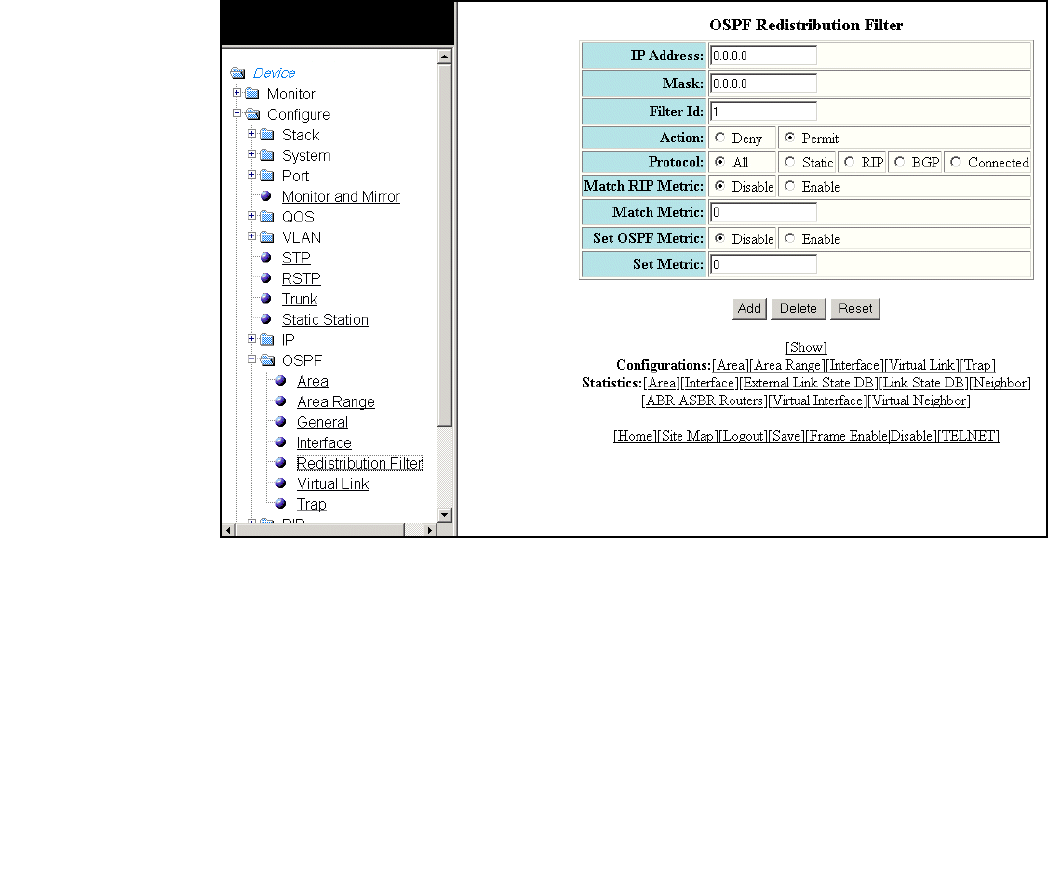Click the Match Metric input field
The width and height of the screenshot is (1049, 894).
click(x=763, y=212)
